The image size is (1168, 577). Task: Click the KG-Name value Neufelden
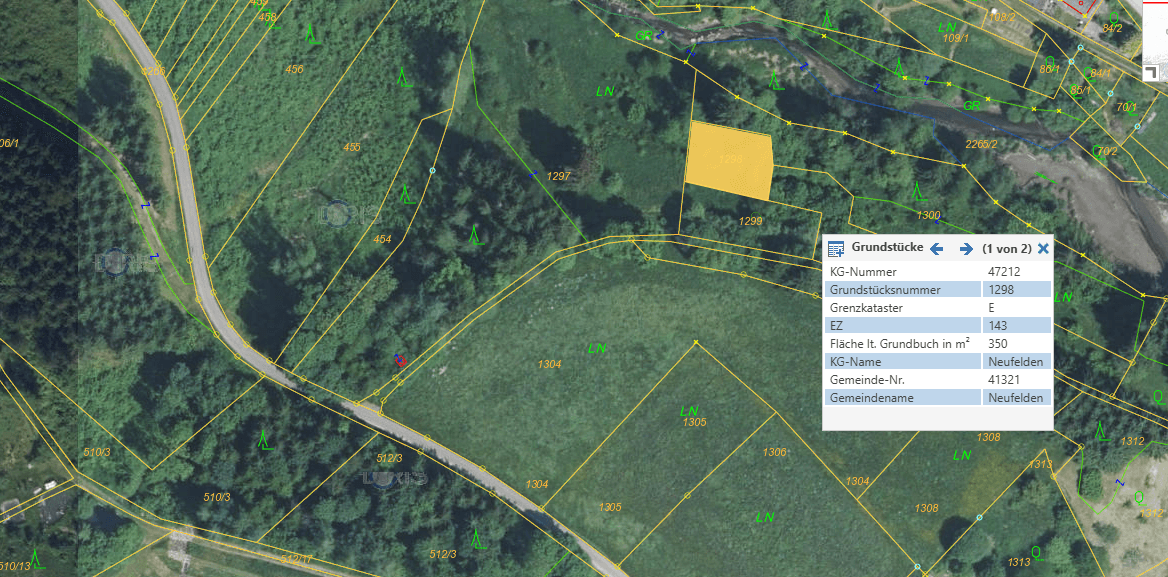(1014, 361)
